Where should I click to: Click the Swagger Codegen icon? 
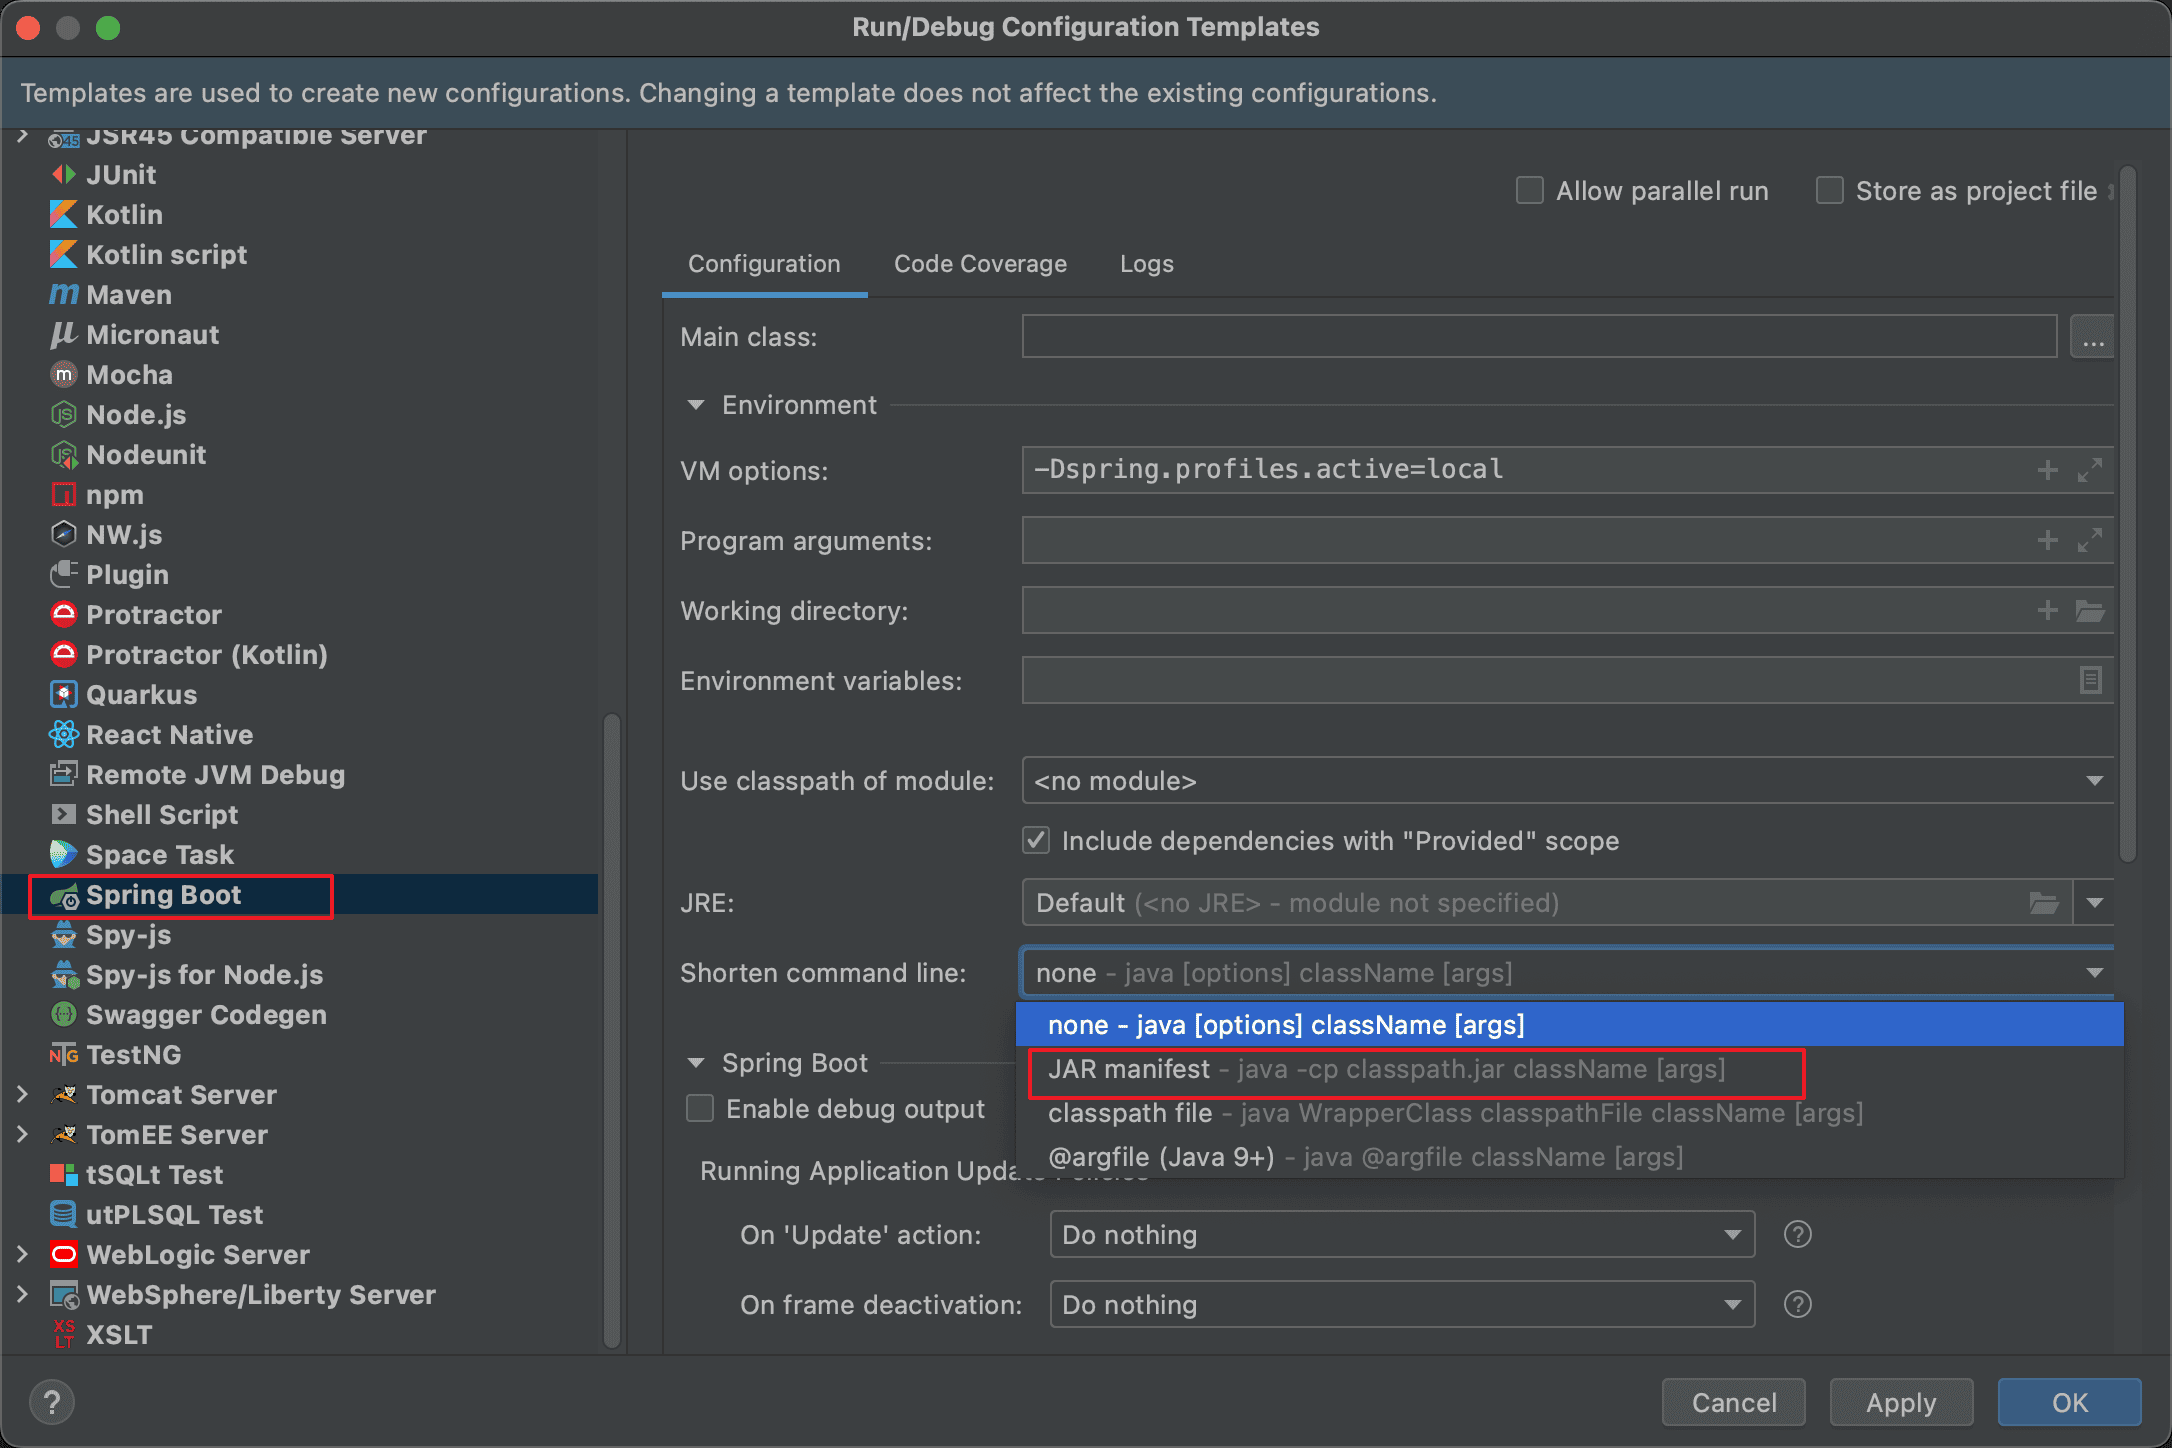click(x=63, y=1014)
